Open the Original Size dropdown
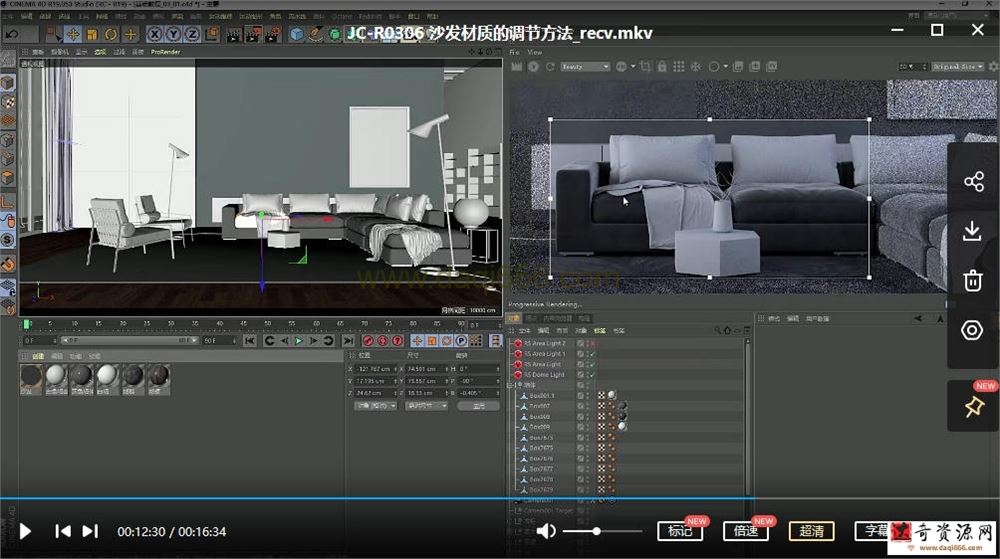Viewport: 1000px width, 559px height. click(x=957, y=66)
